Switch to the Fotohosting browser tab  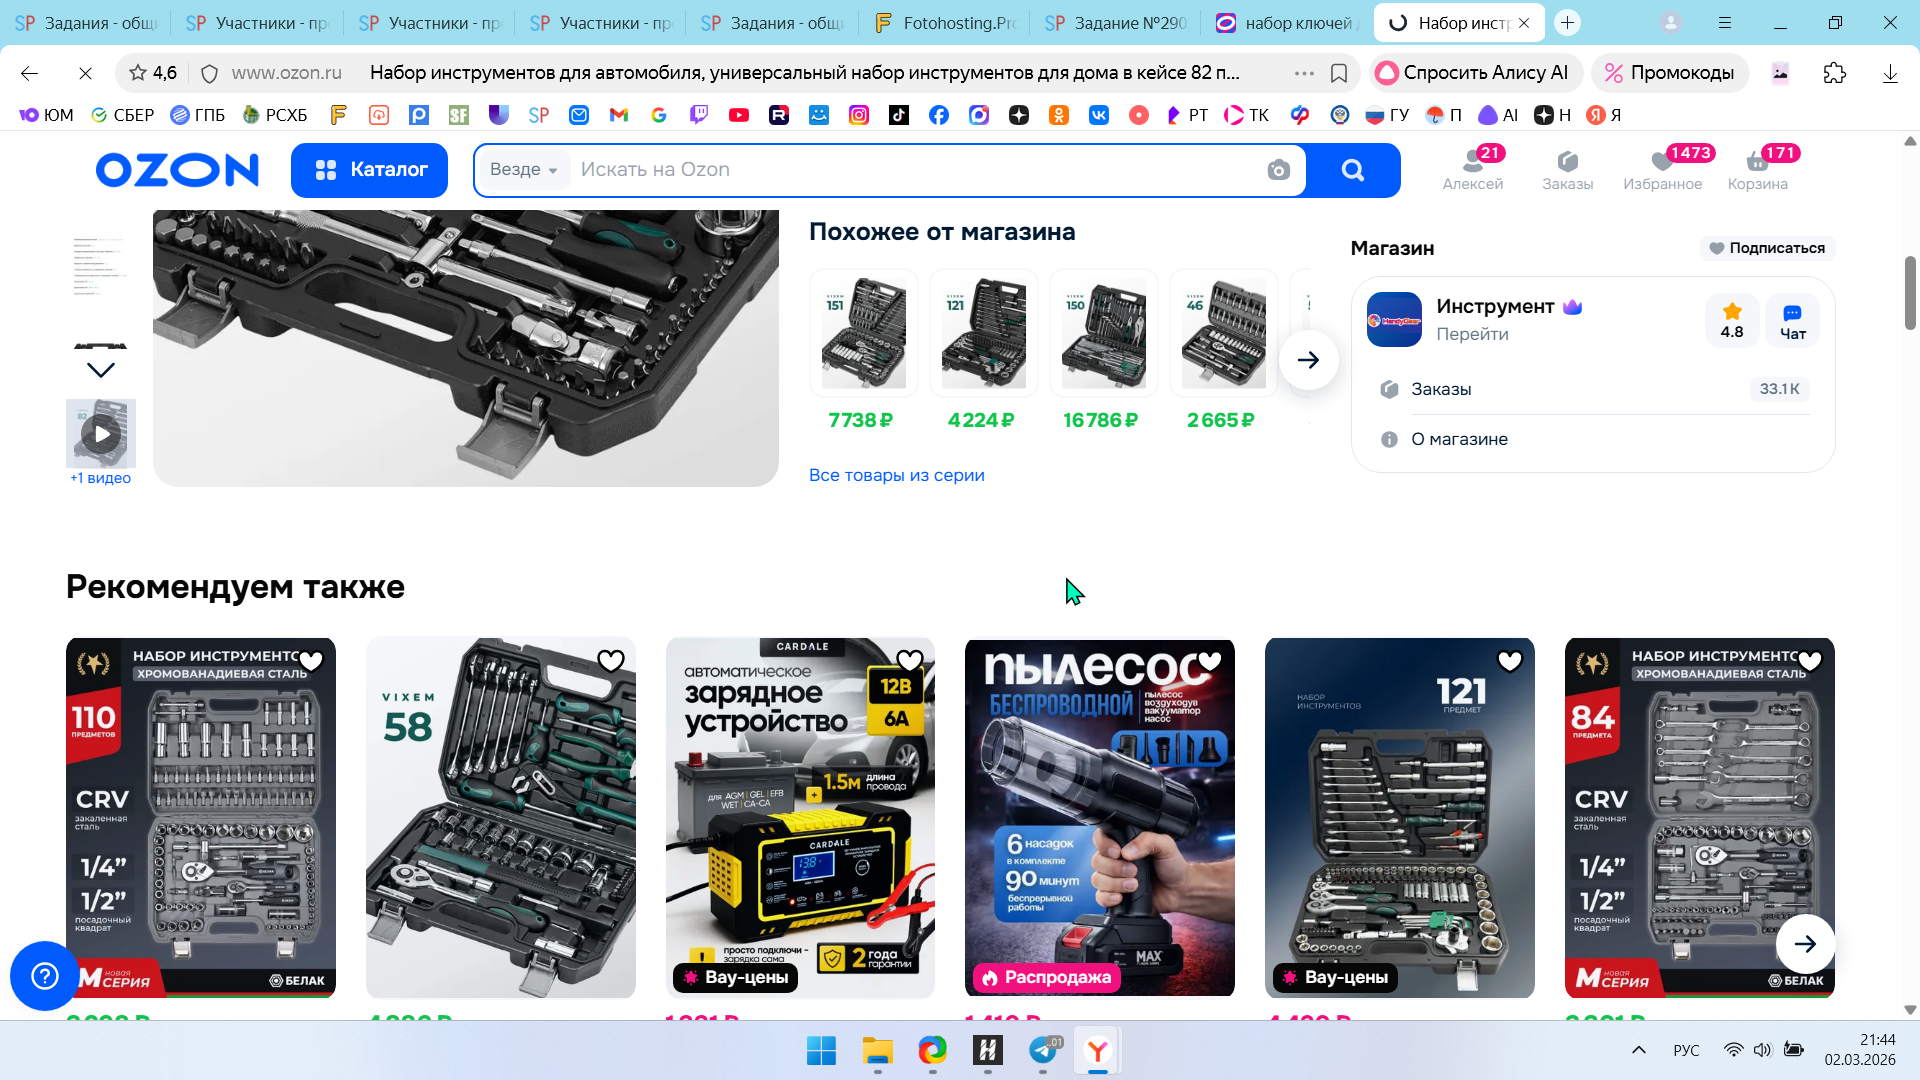click(944, 23)
